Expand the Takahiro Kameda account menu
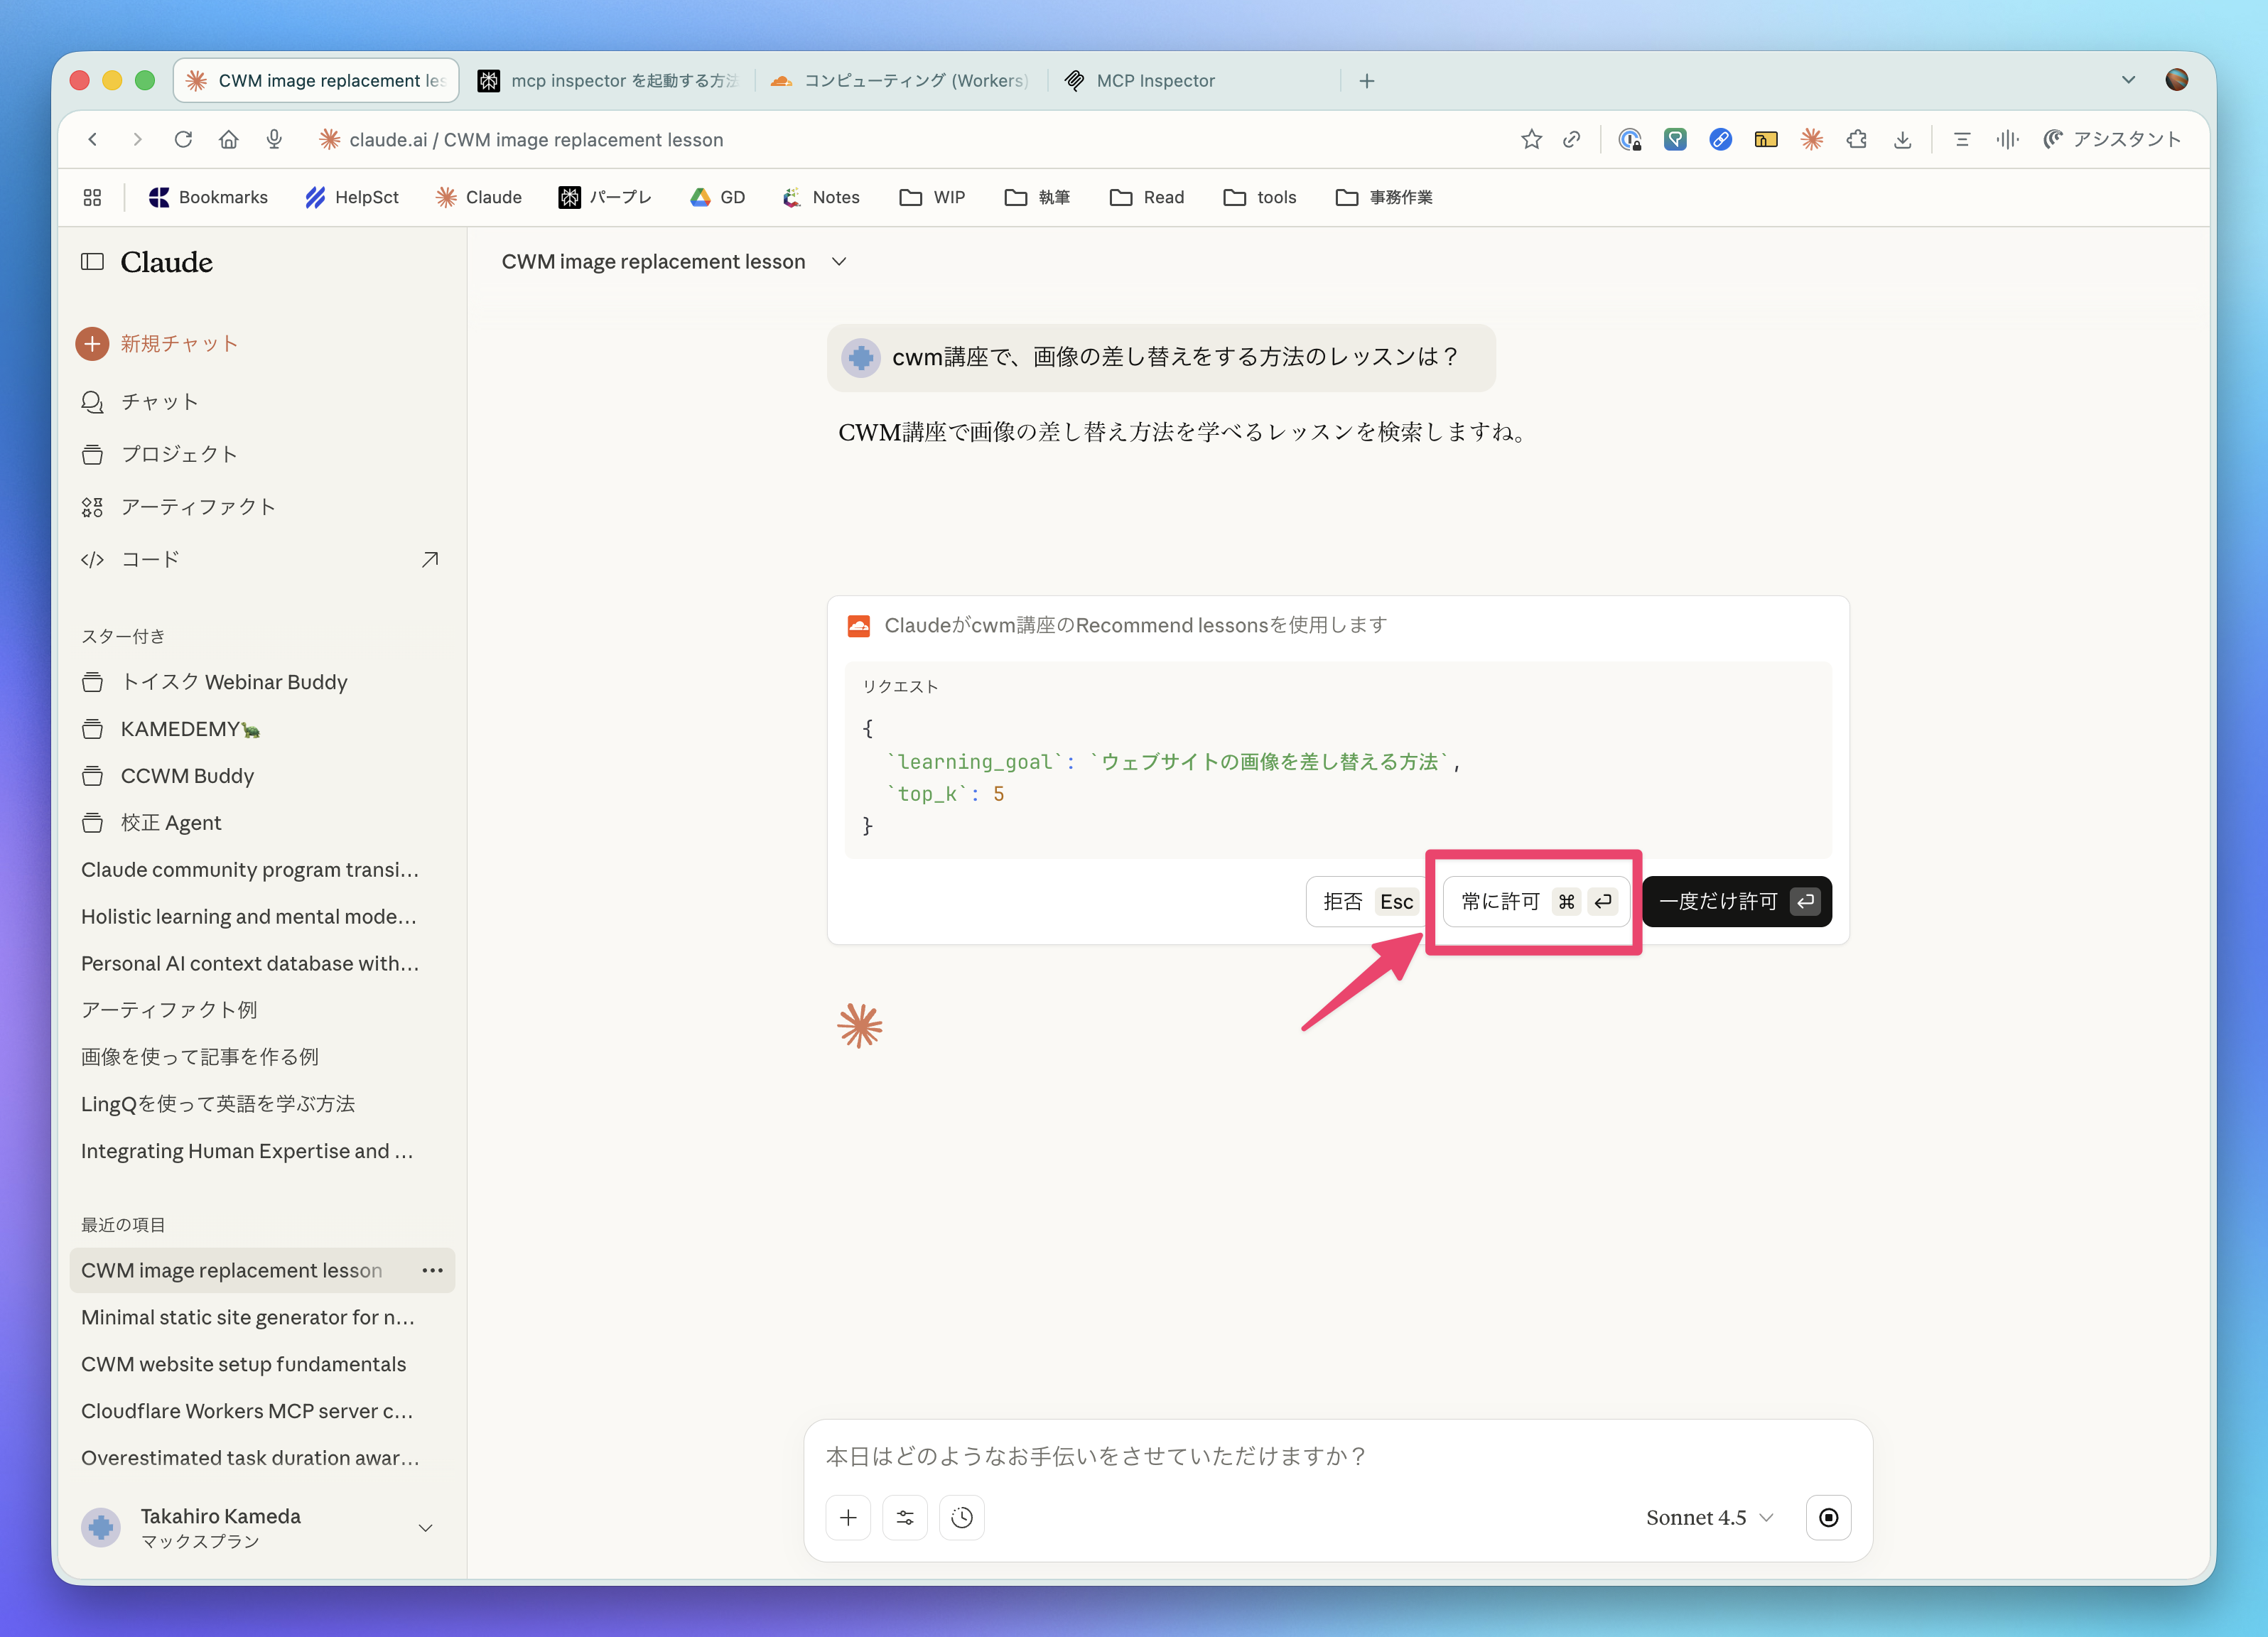 [425, 1528]
